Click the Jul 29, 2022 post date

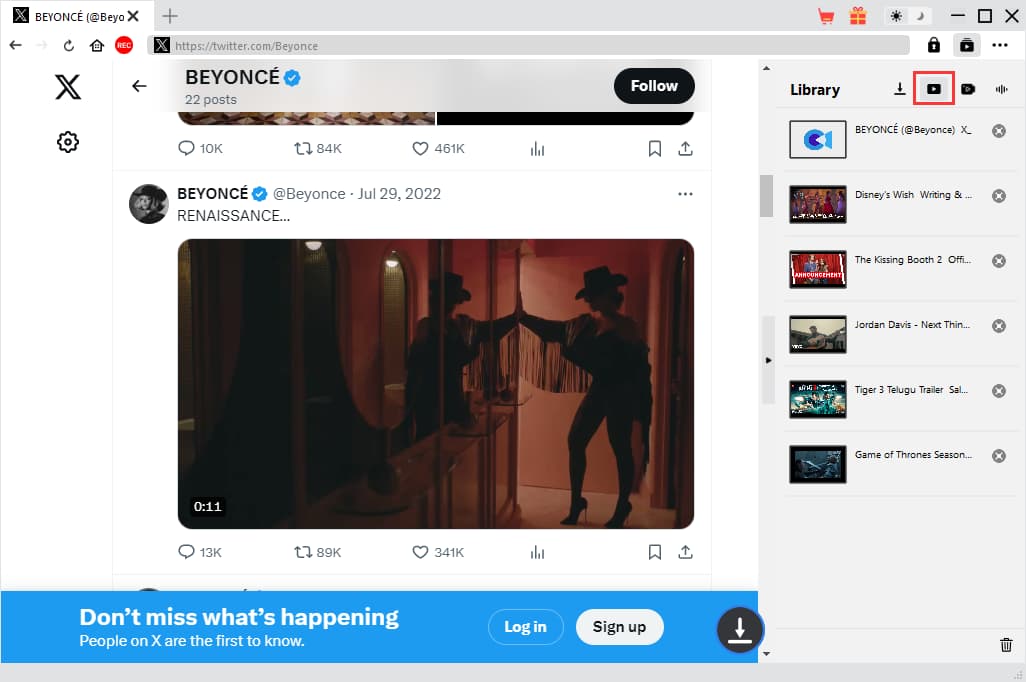coord(399,194)
